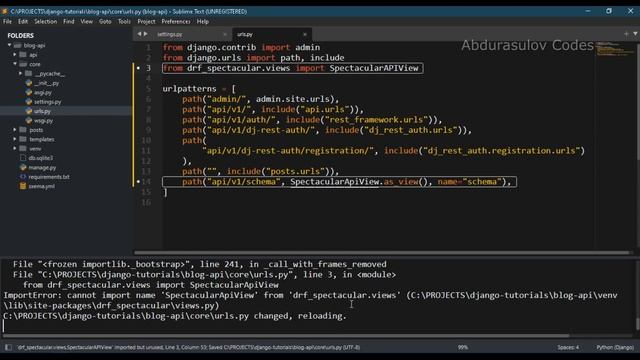
Task: Expand the venv folder
Action: pyautogui.click(x=15, y=149)
